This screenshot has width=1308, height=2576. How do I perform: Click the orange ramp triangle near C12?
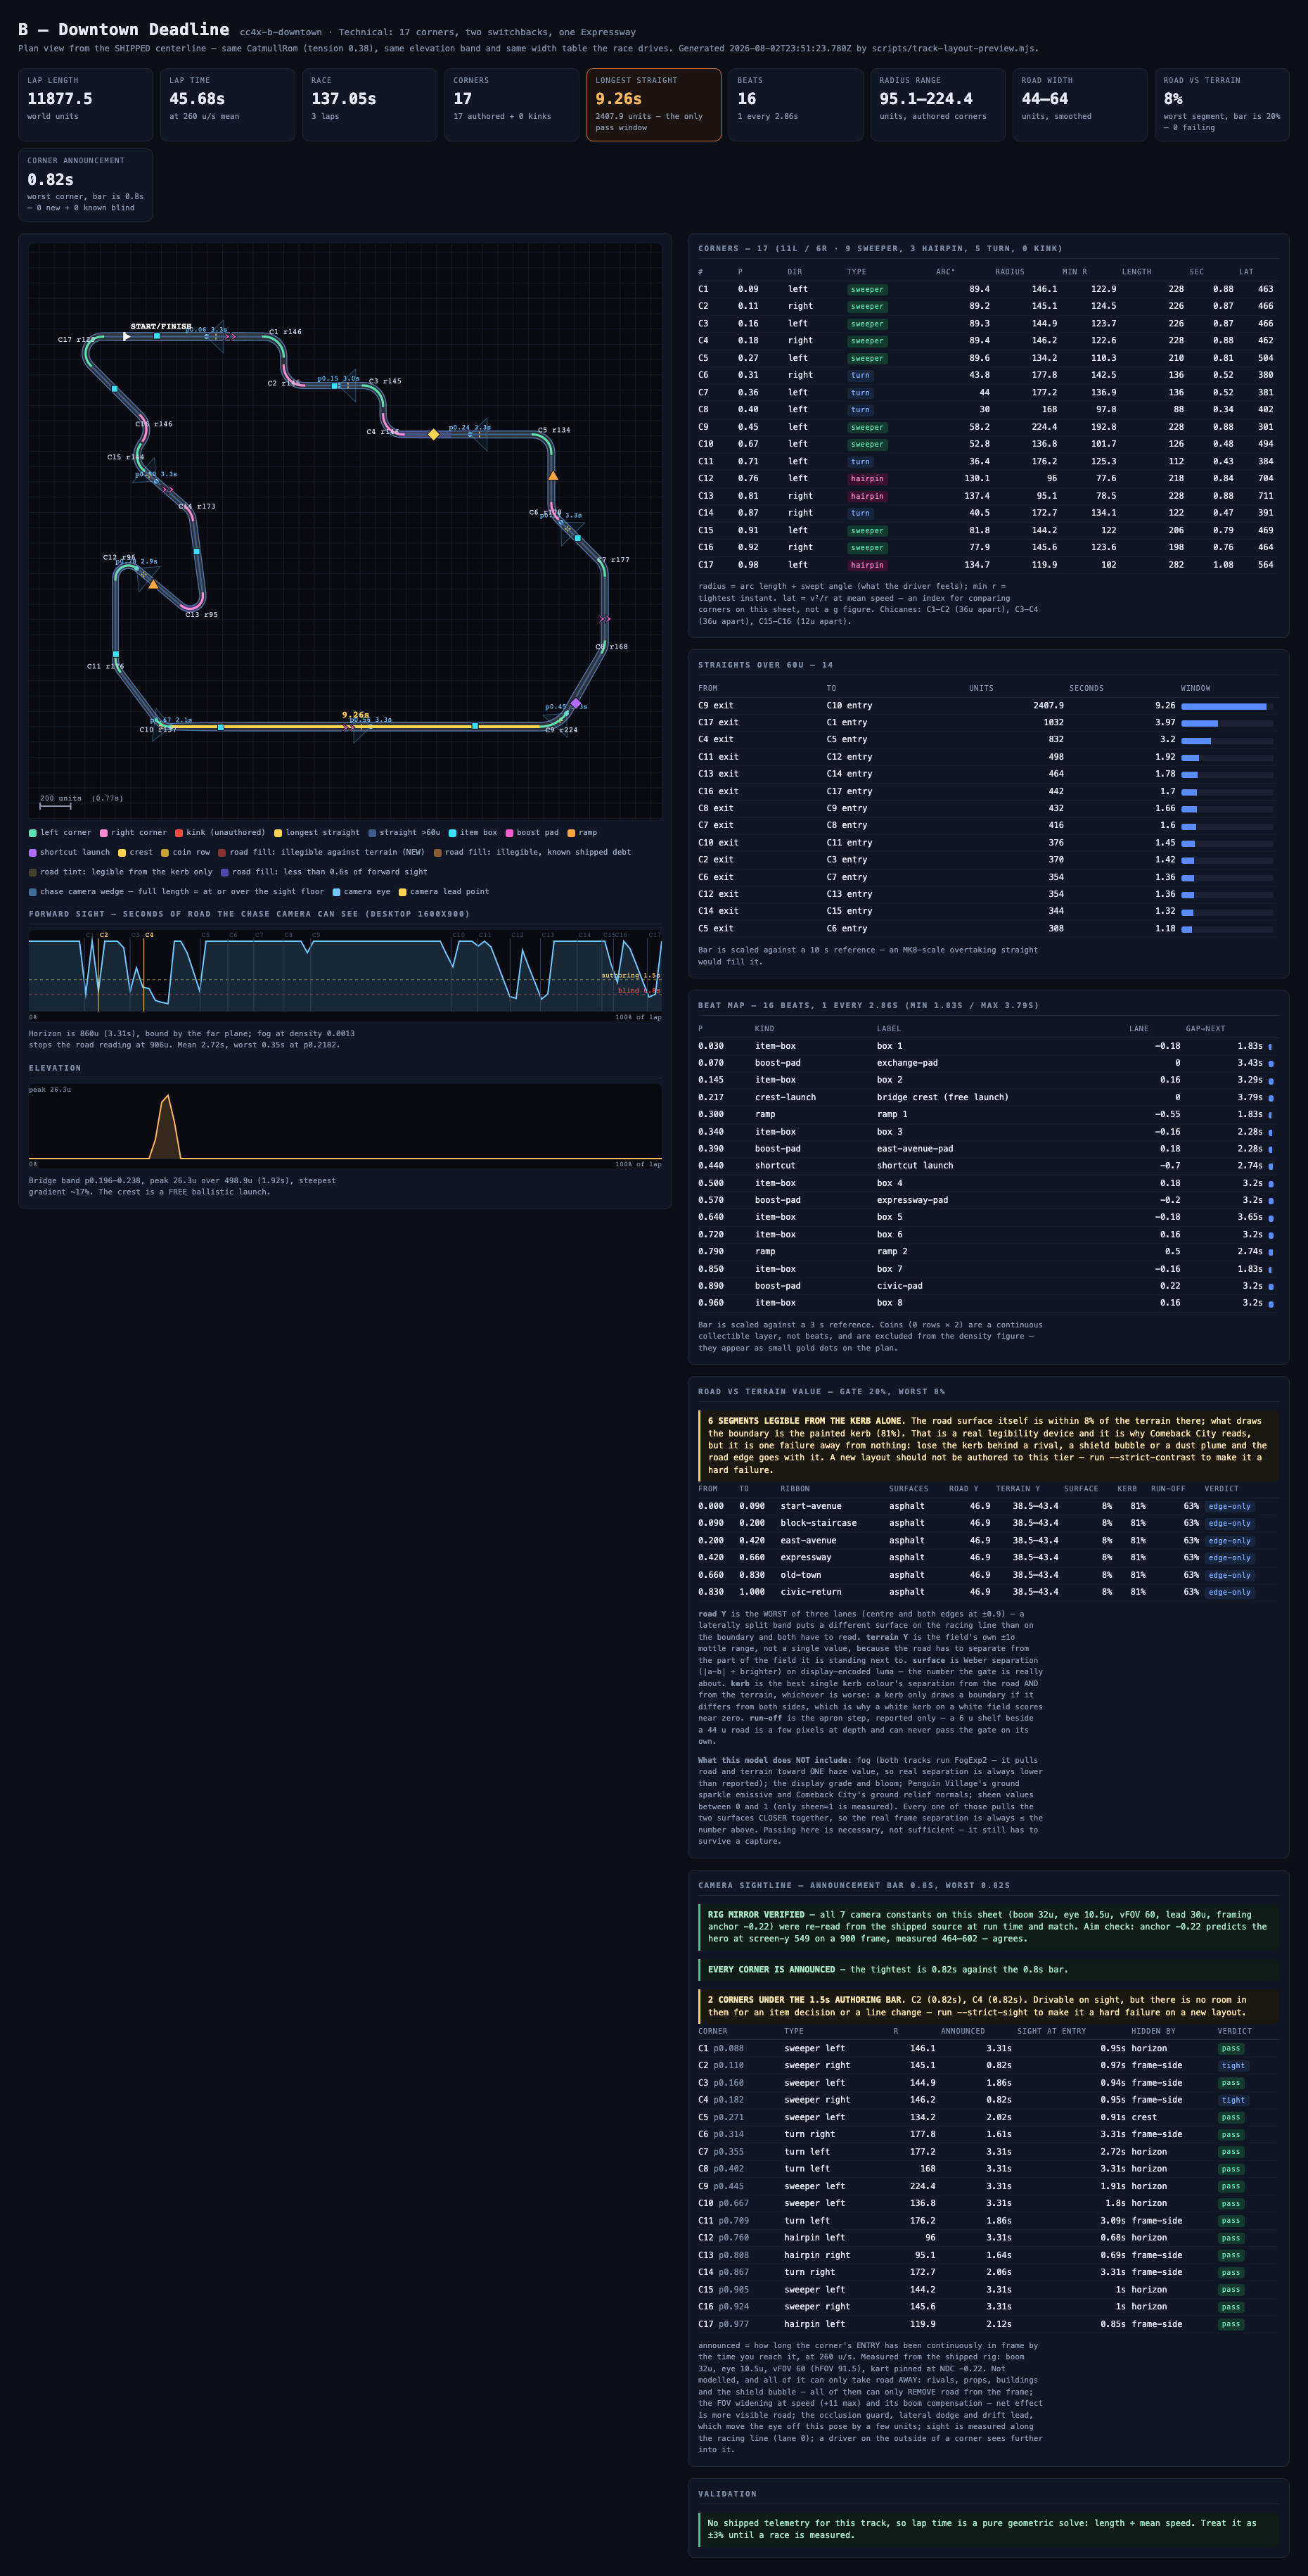point(153,584)
